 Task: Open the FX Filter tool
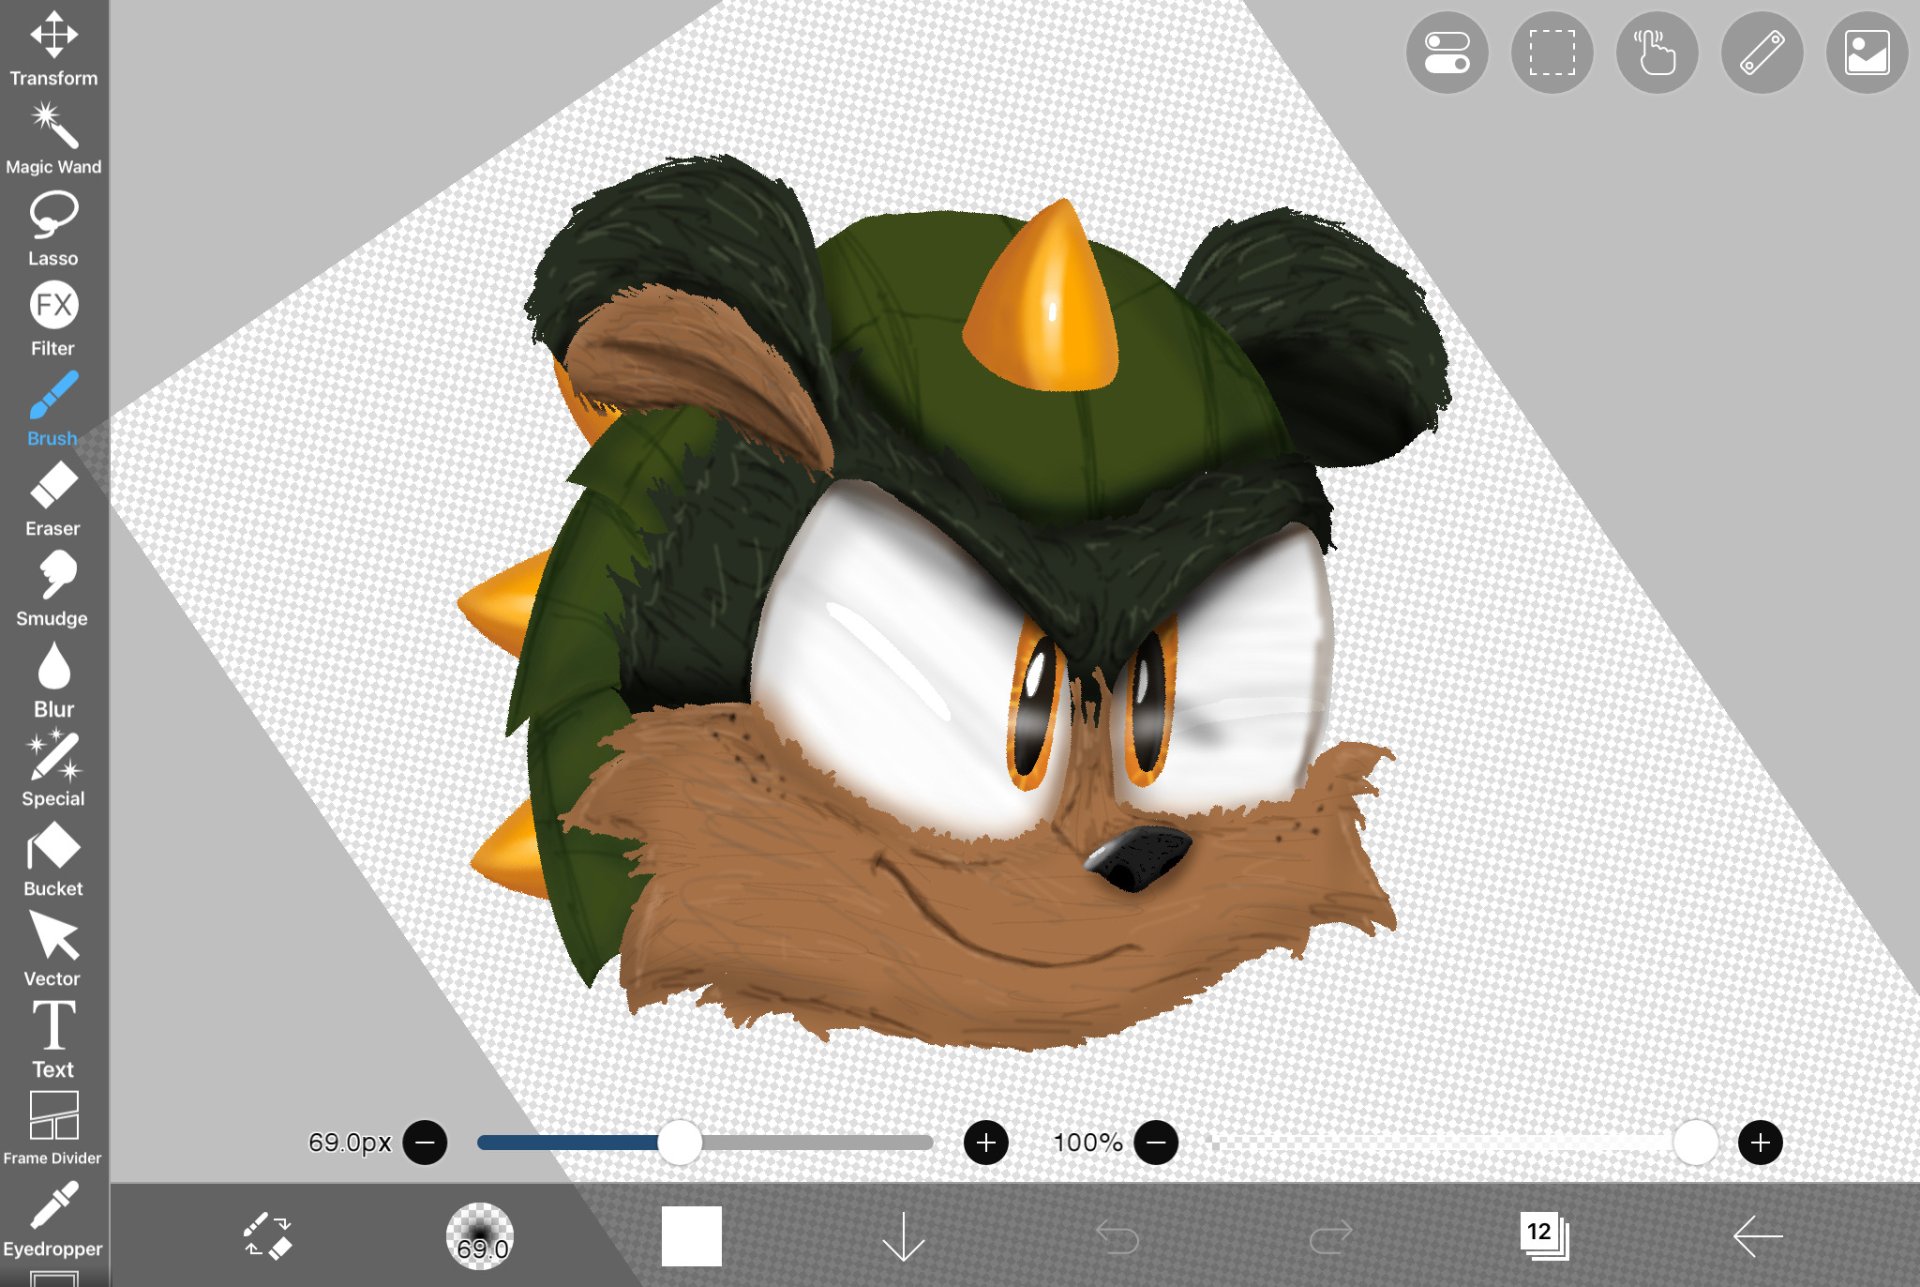coord(54,319)
